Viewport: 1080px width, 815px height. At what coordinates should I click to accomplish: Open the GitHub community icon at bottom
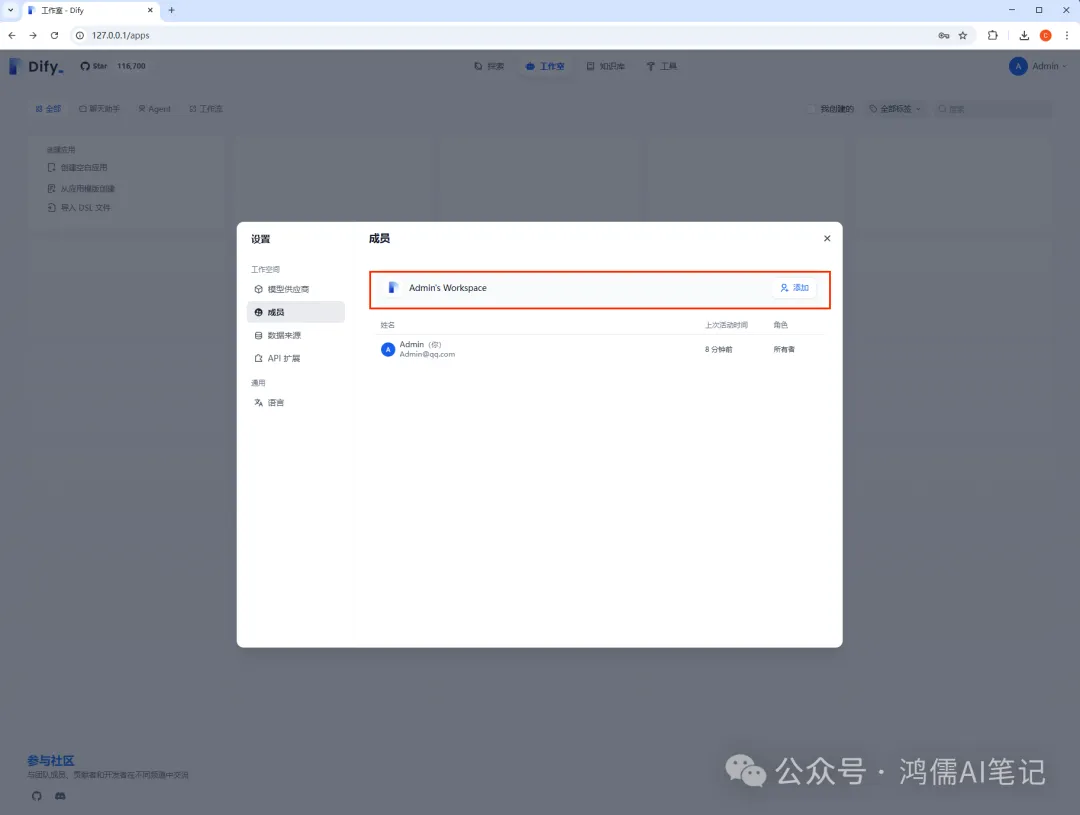[x=37, y=796]
